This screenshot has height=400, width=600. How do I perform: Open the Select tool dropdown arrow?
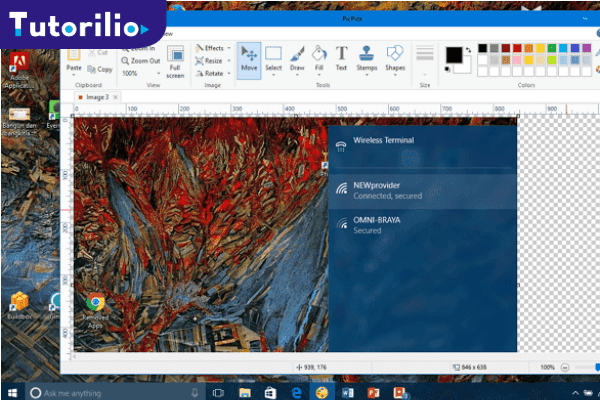pyautogui.click(x=273, y=75)
